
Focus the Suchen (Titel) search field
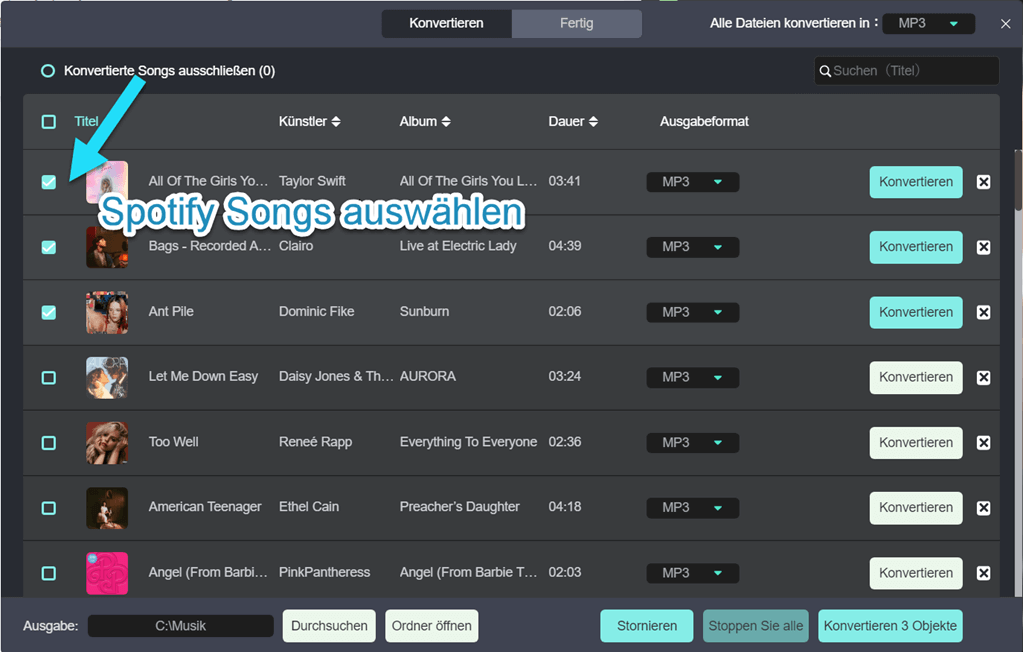point(906,71)
